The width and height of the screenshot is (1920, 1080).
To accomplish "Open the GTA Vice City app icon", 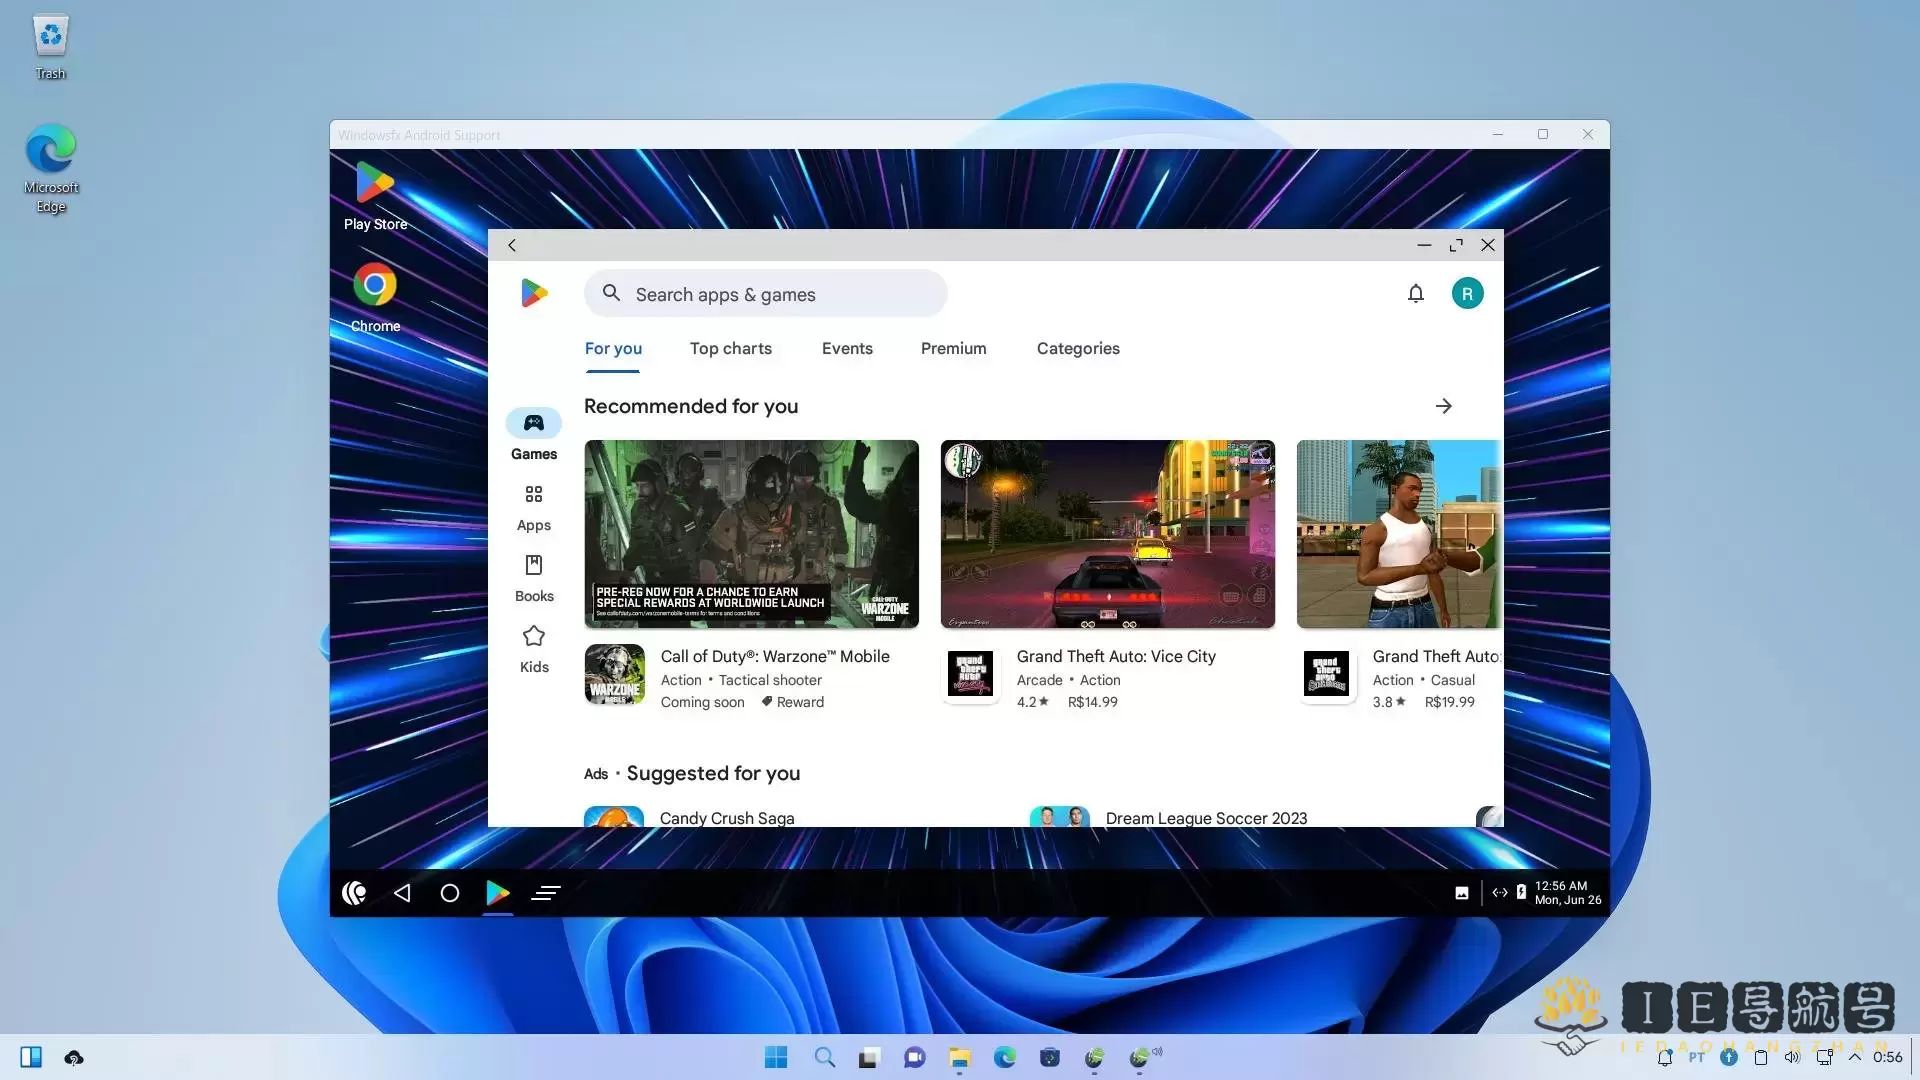I will 970,674.
